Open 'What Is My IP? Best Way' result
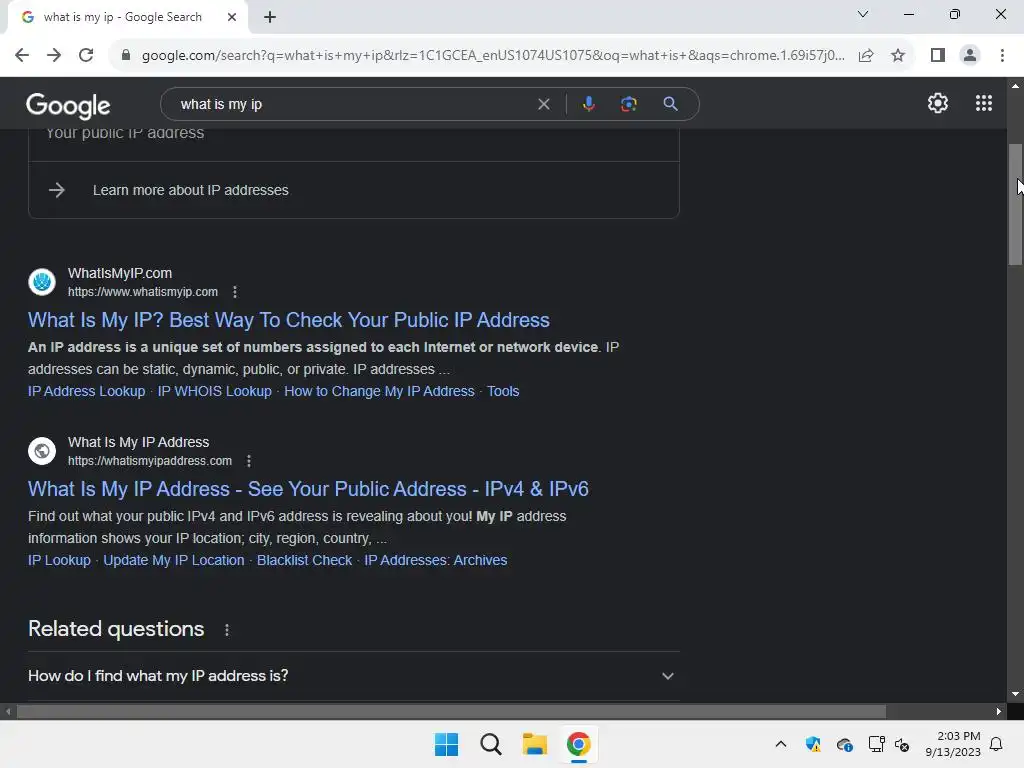Viewport: 1024px width, 768px height. [289, 320]
